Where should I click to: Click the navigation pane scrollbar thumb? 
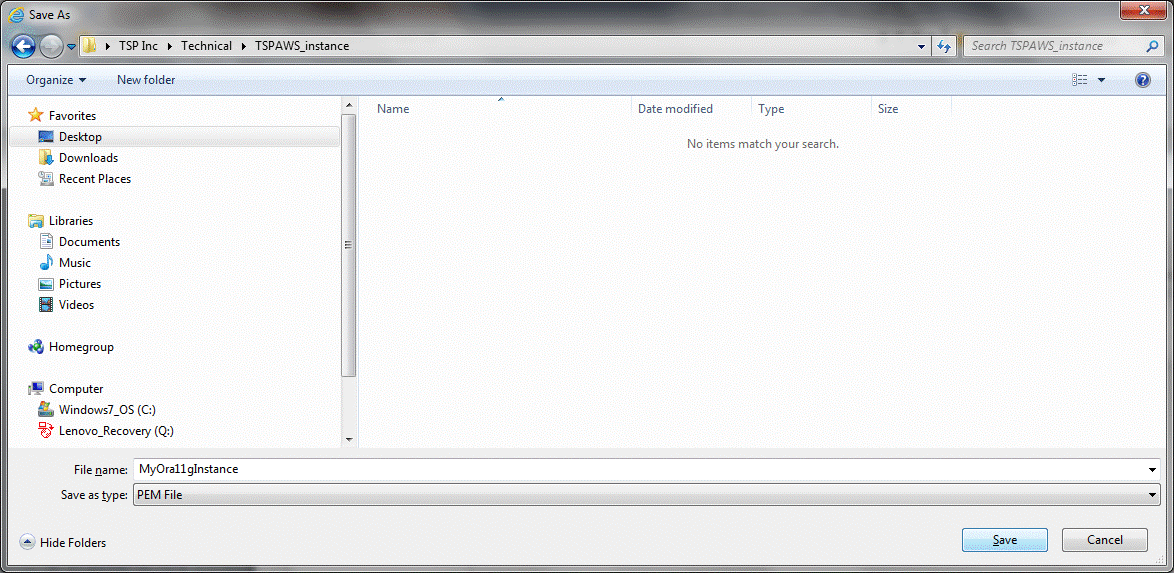click(348, 245)
